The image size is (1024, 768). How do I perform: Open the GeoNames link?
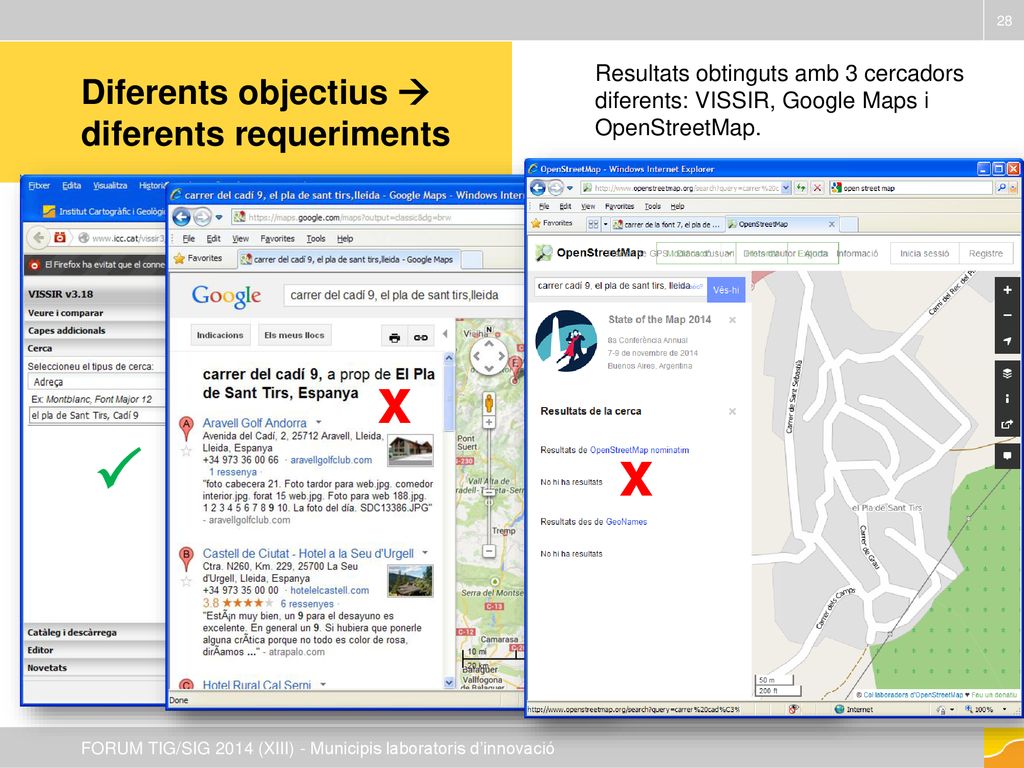(x=626, y=522)
